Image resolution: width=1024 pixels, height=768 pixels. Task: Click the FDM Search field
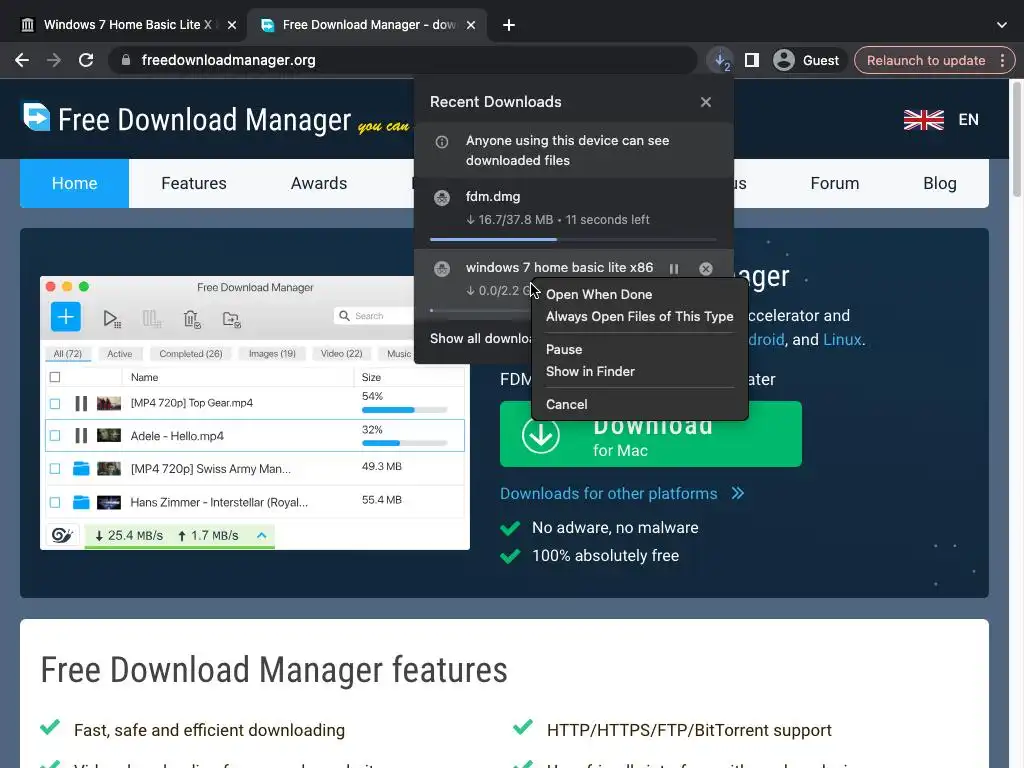point(374,316)
